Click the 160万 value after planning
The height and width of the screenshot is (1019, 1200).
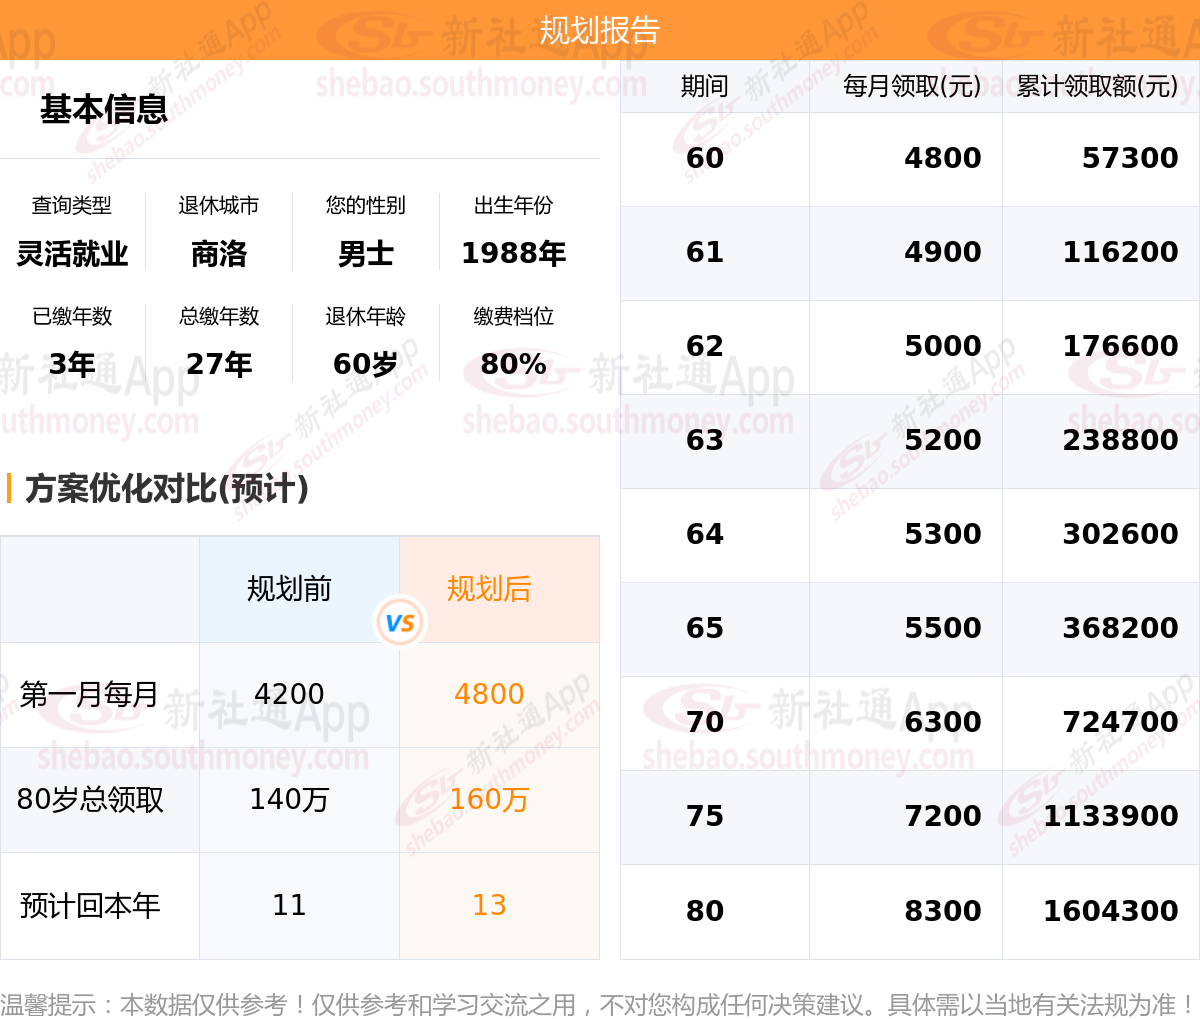tap(489, 799)
